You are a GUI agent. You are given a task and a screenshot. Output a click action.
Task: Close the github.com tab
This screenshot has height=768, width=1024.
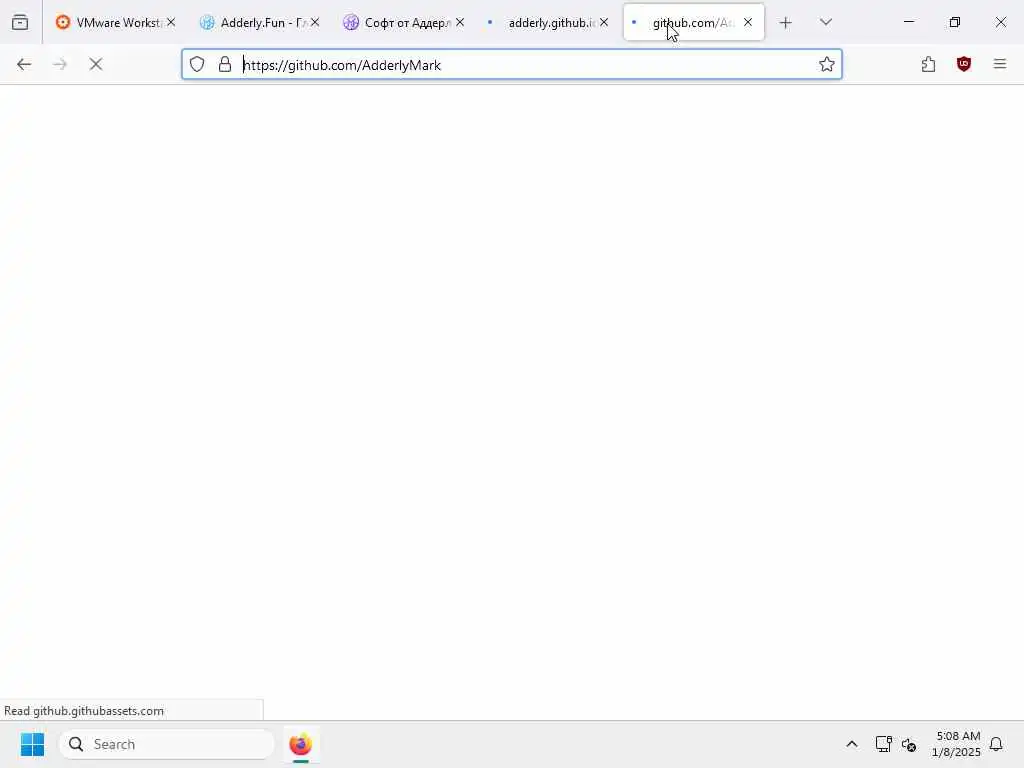748,22
